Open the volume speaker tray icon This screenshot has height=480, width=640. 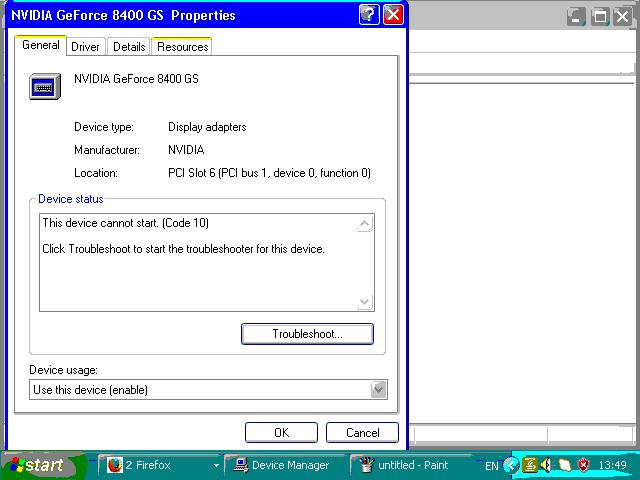pyautogui.click(x=547, y=465)
